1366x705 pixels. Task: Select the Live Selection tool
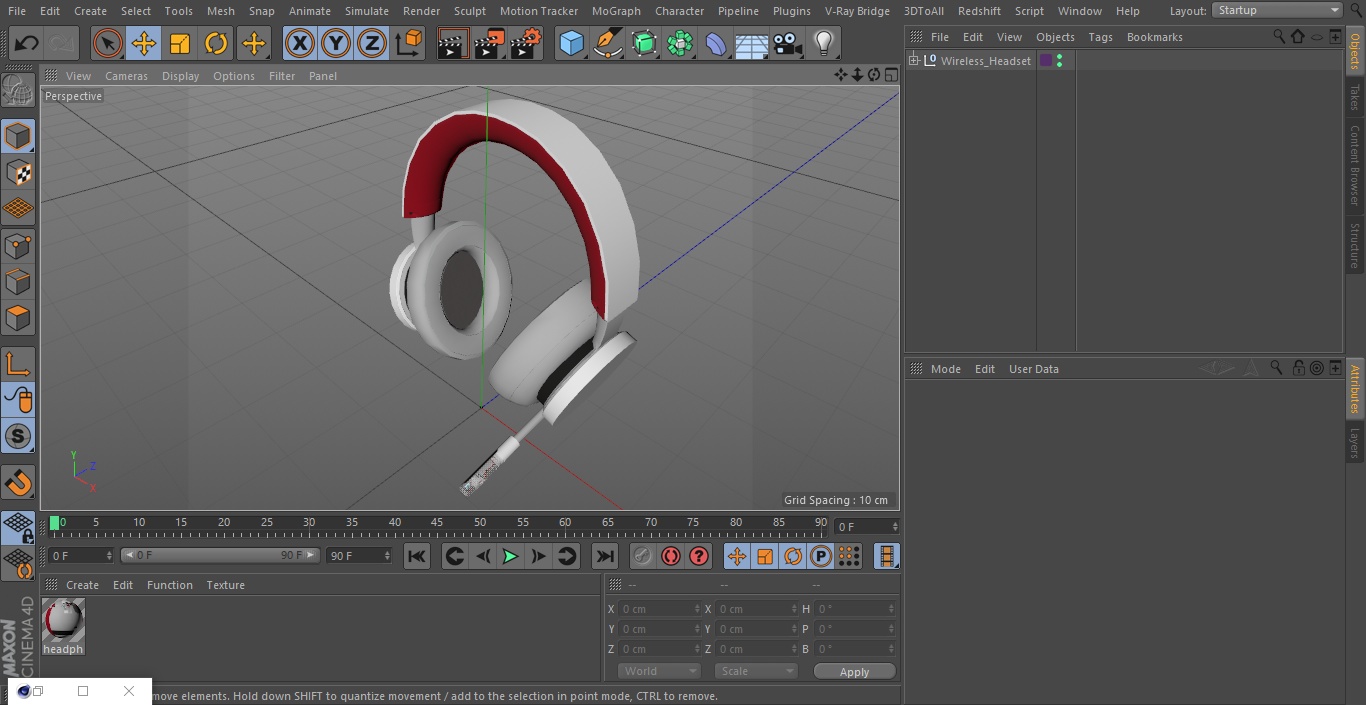(108, 43)
